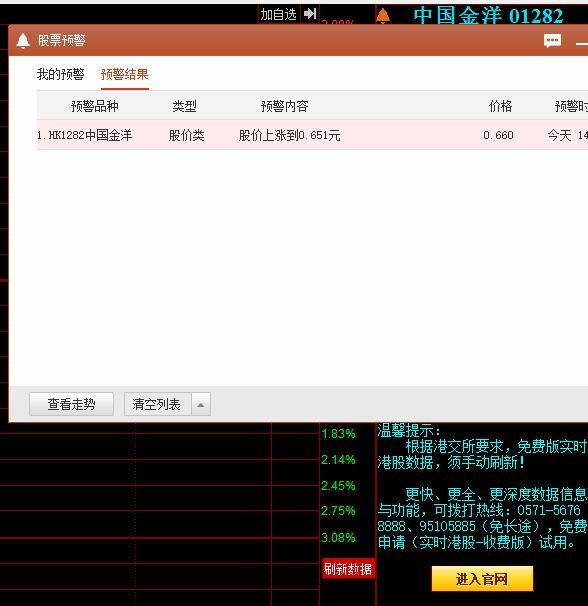Screen dimensions: 588x606
Task: Click the 温馨提示 notice heading
Action: click(409, 430)
